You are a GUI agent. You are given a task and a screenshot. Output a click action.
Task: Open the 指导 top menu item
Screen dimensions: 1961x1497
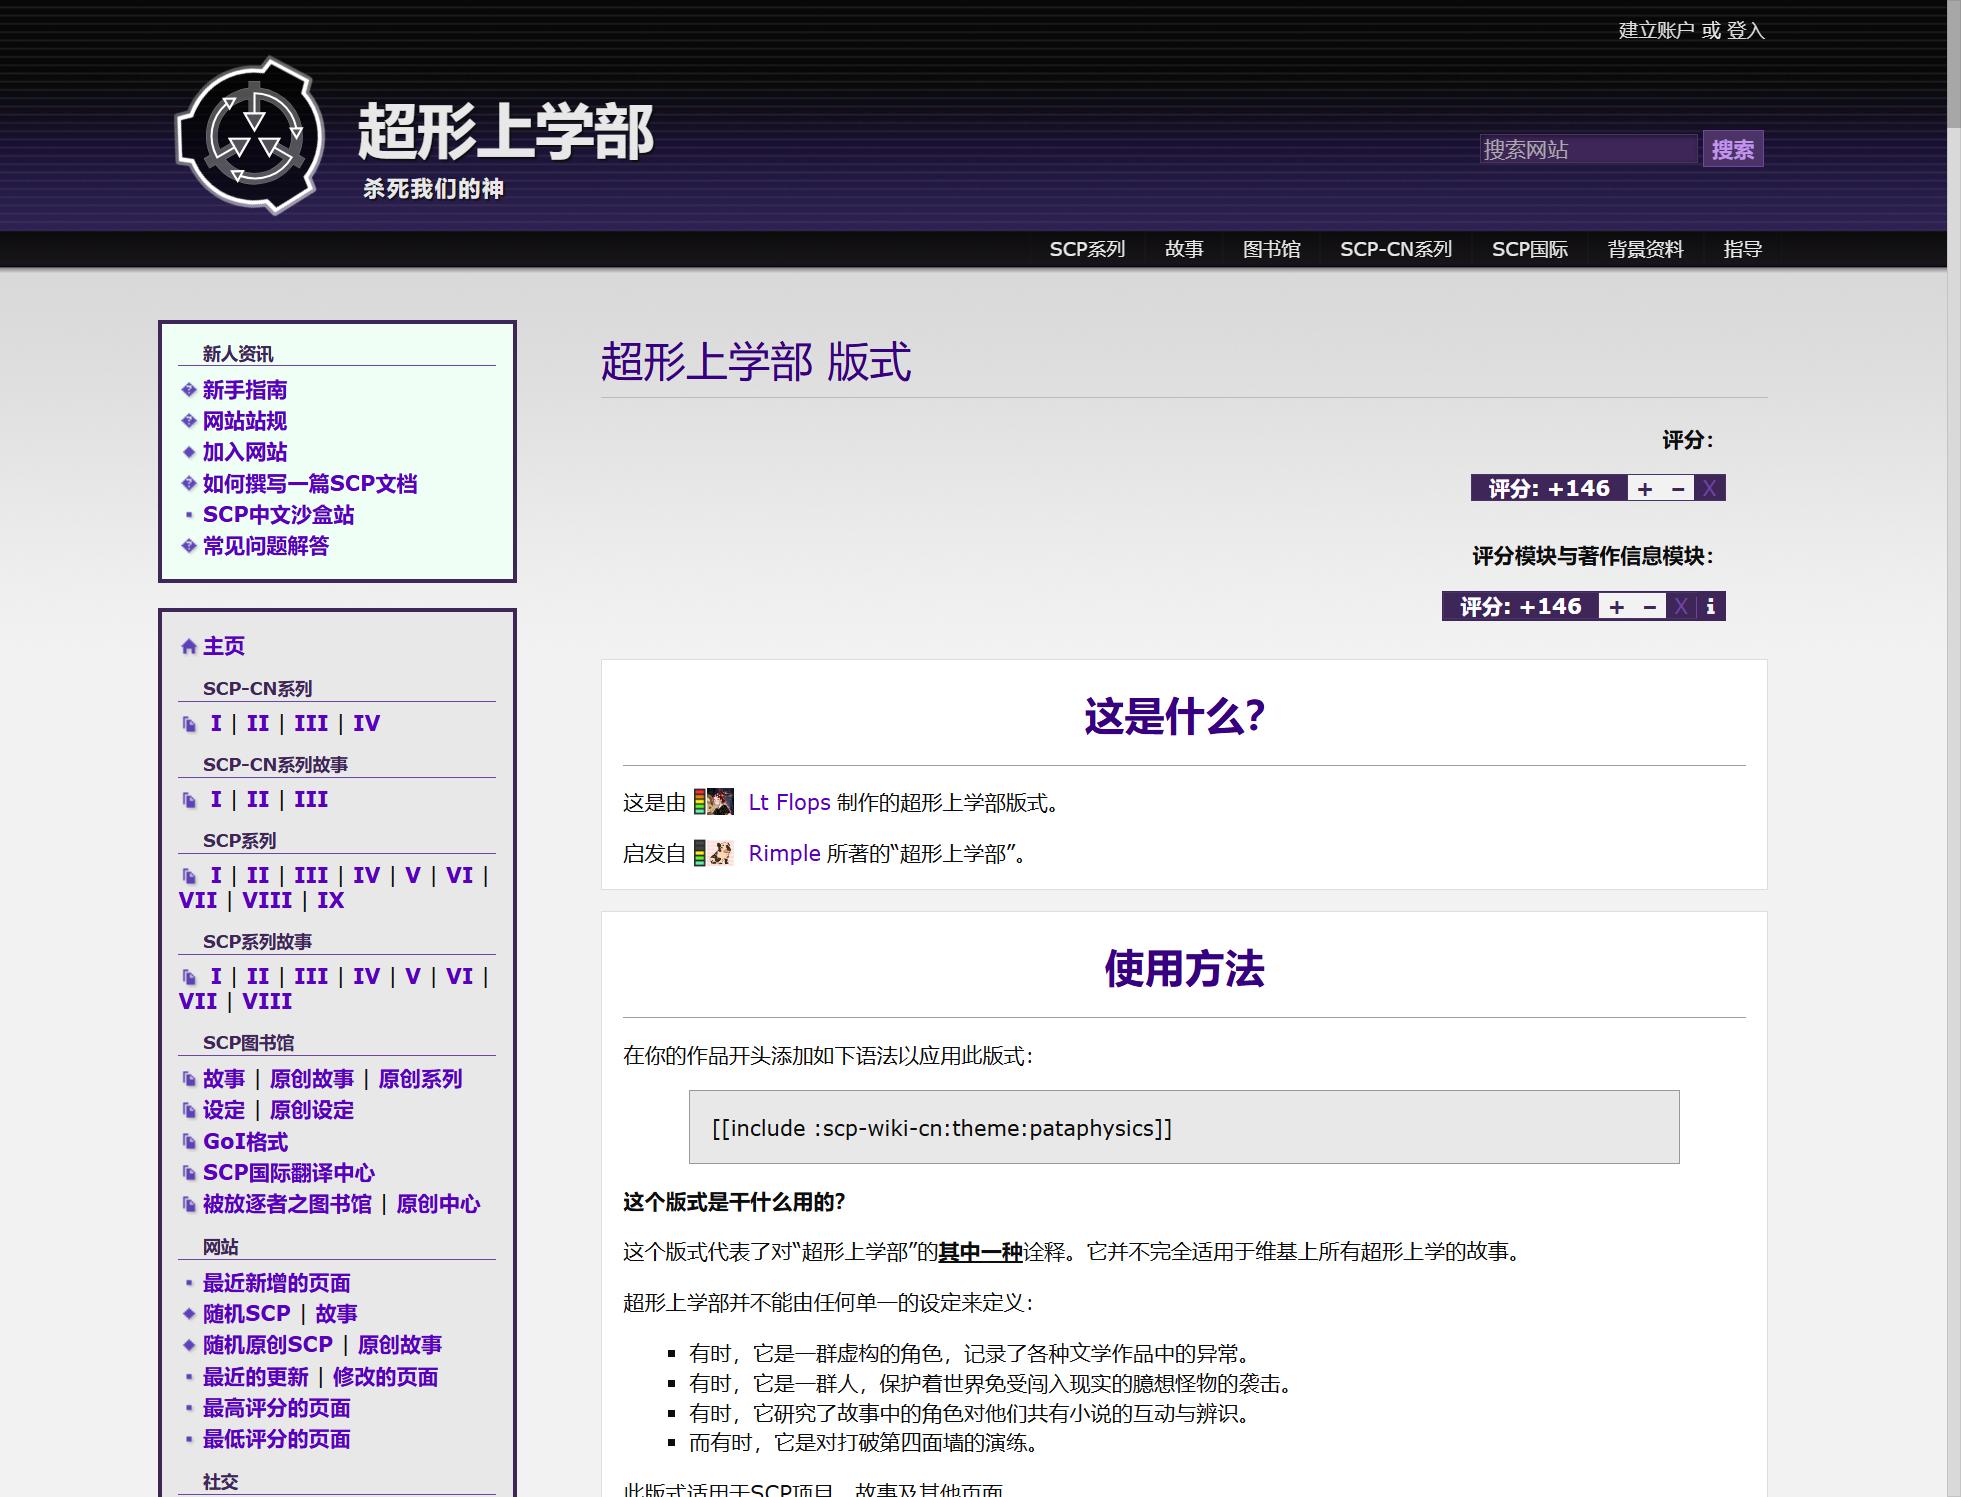point(1742,250)
